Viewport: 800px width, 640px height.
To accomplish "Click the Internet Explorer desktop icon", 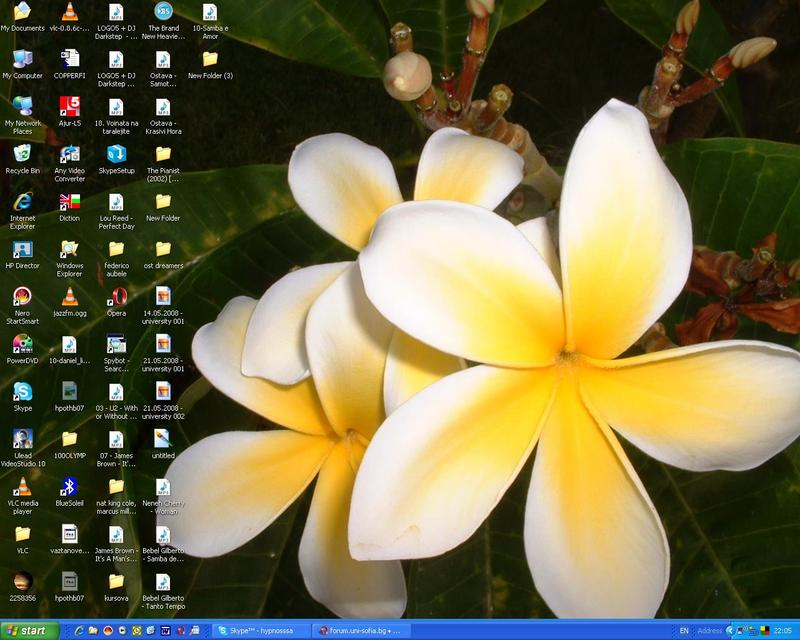I will (x=22, y=201).
